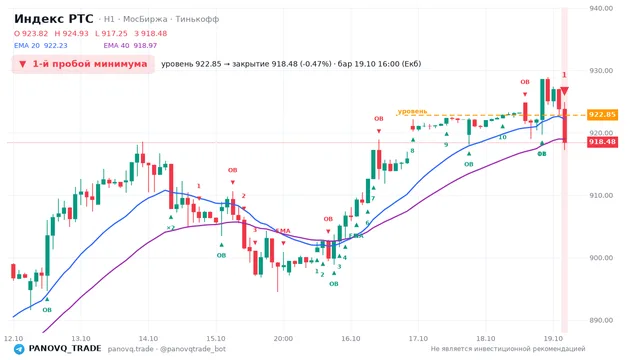Click the close value 'З 918.48'
640x360 pixels.
pos(151,33)
